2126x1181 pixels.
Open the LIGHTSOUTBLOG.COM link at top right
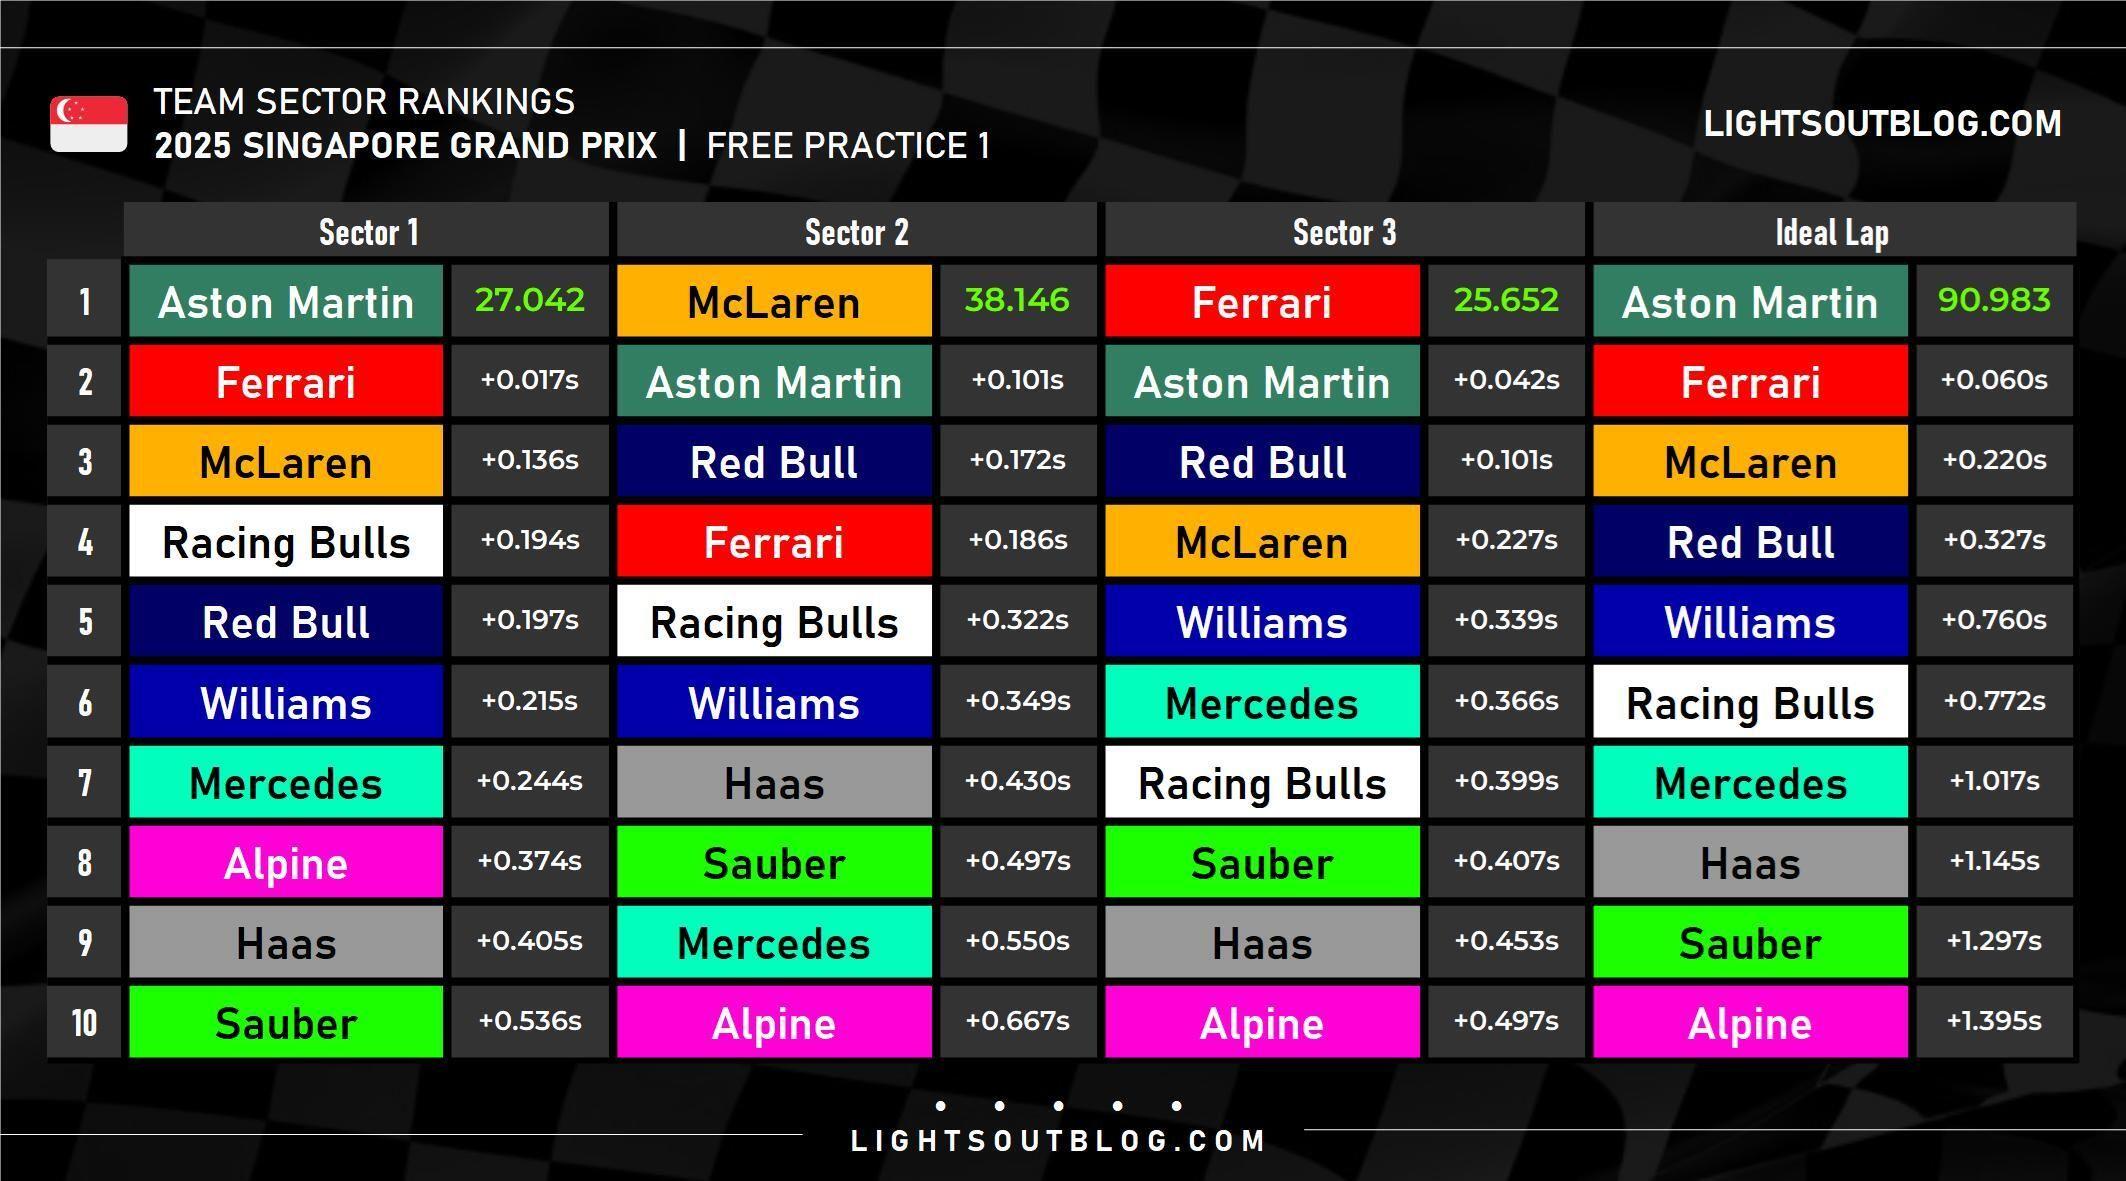[x=1882, y=124]
